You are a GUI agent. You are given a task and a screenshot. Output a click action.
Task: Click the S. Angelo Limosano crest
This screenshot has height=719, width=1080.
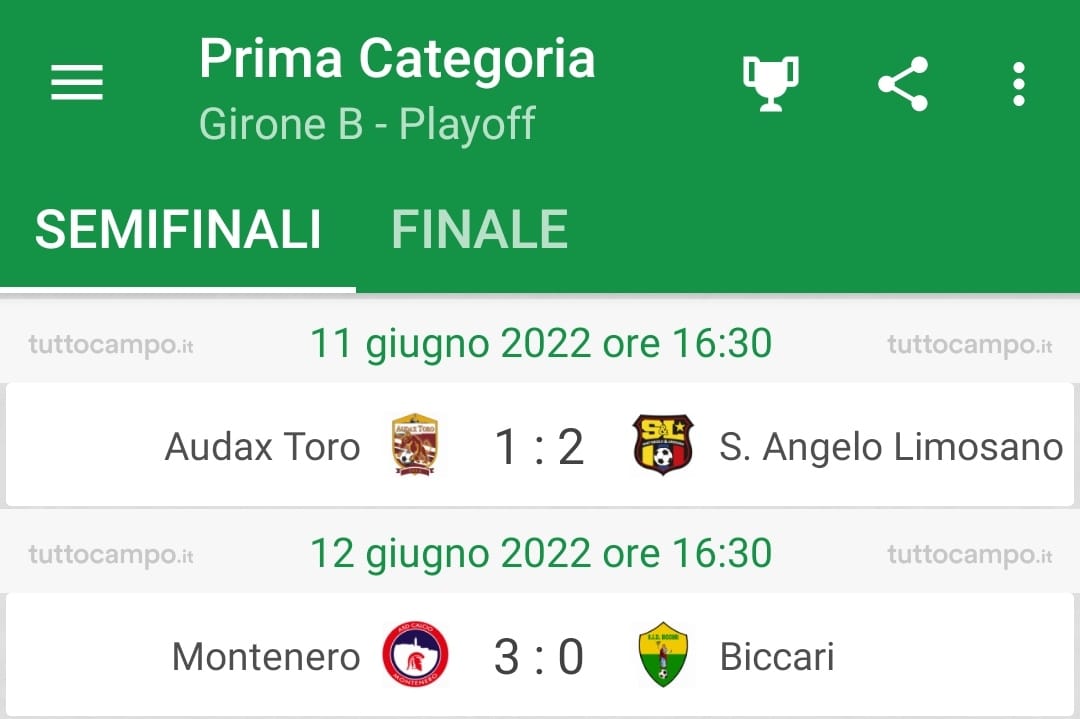pyautogui.click(x=663, y=445)
